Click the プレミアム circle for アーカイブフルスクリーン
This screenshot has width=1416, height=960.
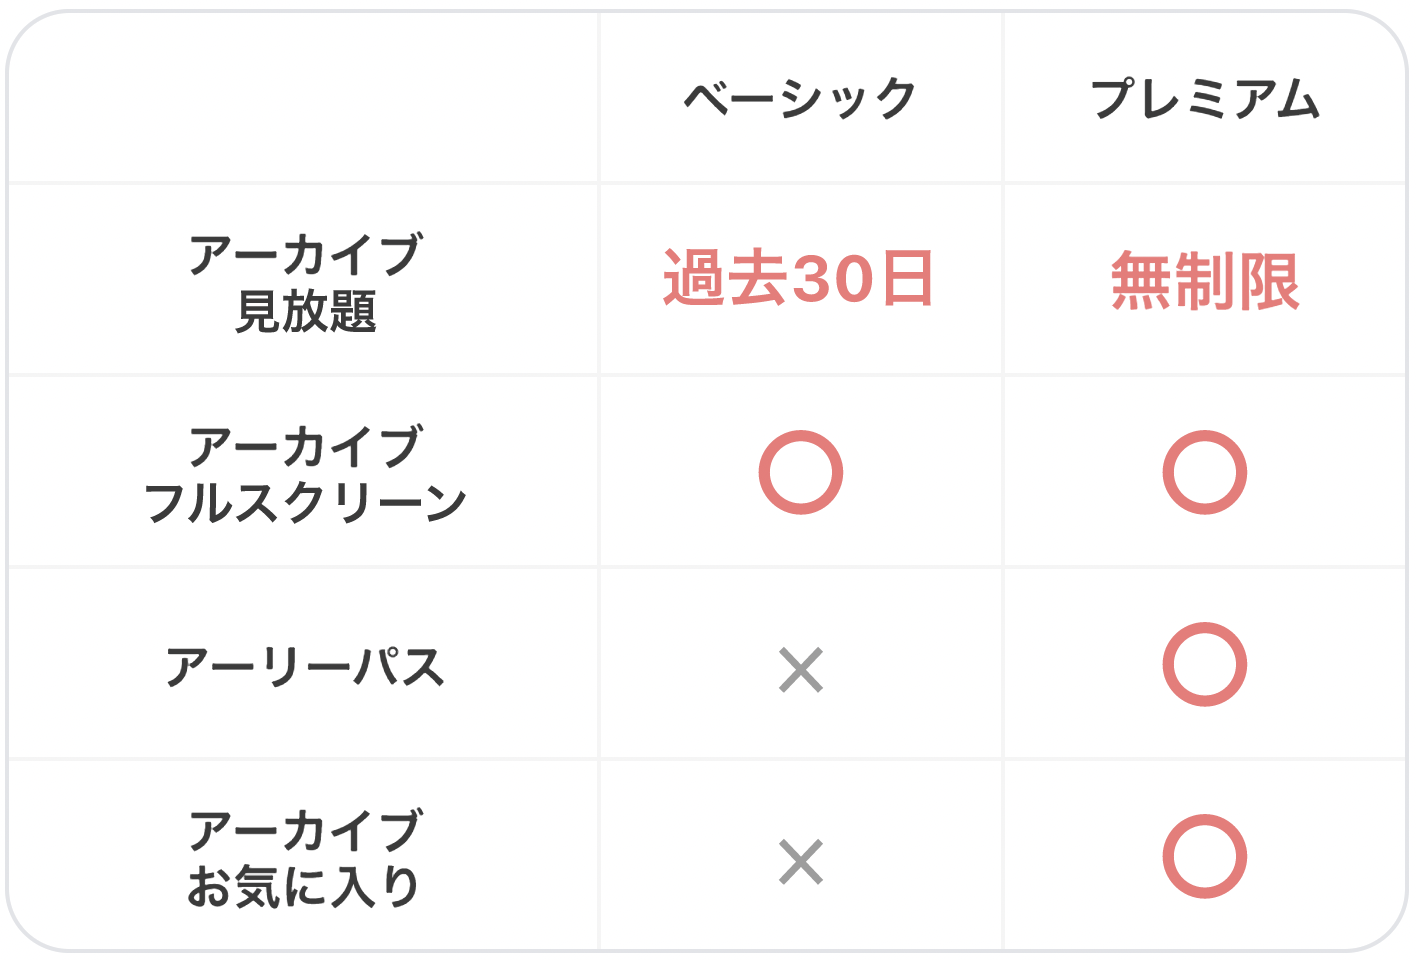1205,472
